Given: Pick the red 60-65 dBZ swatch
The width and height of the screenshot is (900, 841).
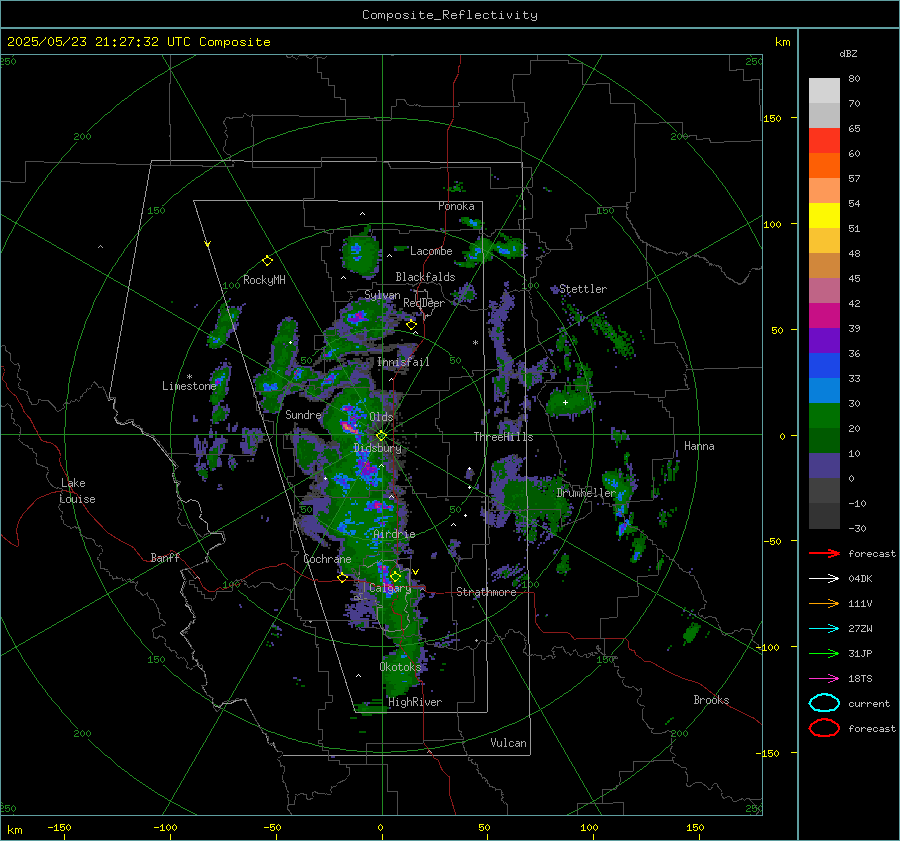Looking at the screenshot, I should pyautogui.click(x=824, y=140).
